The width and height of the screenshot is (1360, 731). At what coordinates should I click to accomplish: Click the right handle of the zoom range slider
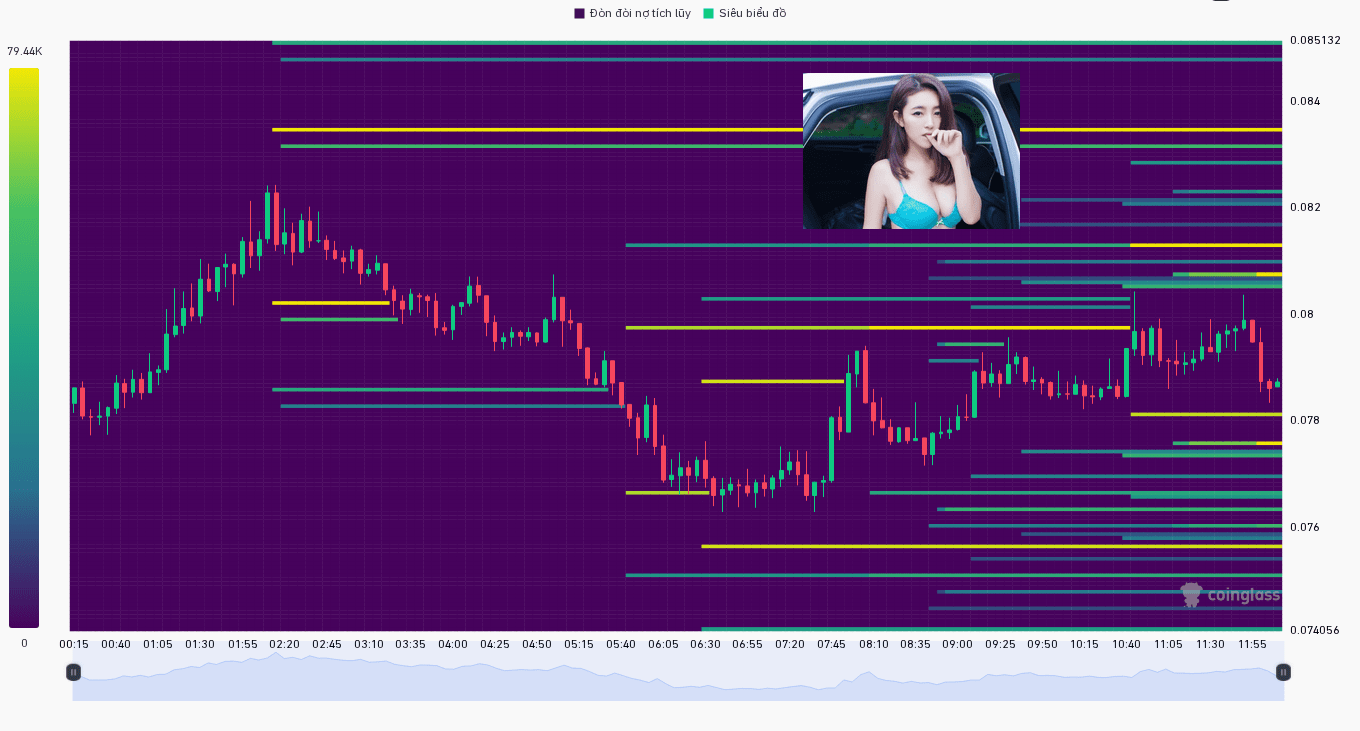pos(1284,672)
